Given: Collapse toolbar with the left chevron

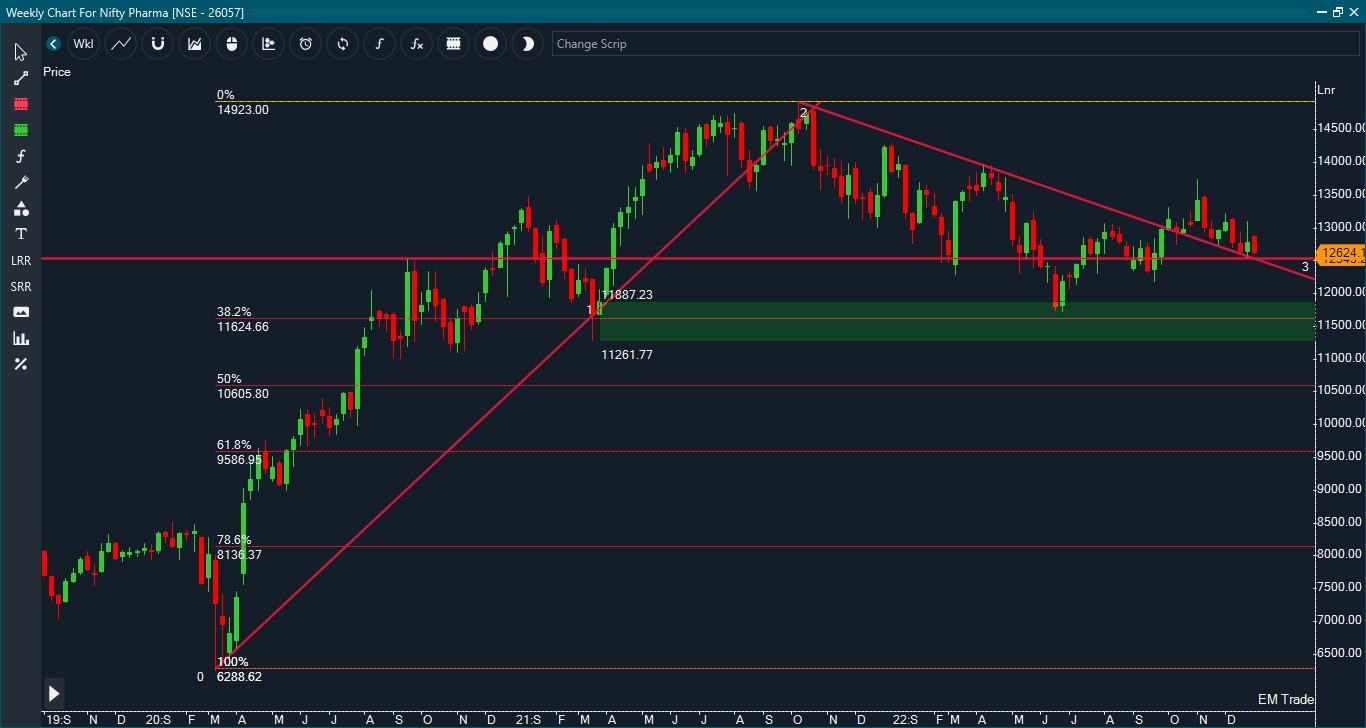Looking at the screenshot, I should coord(53,44).
